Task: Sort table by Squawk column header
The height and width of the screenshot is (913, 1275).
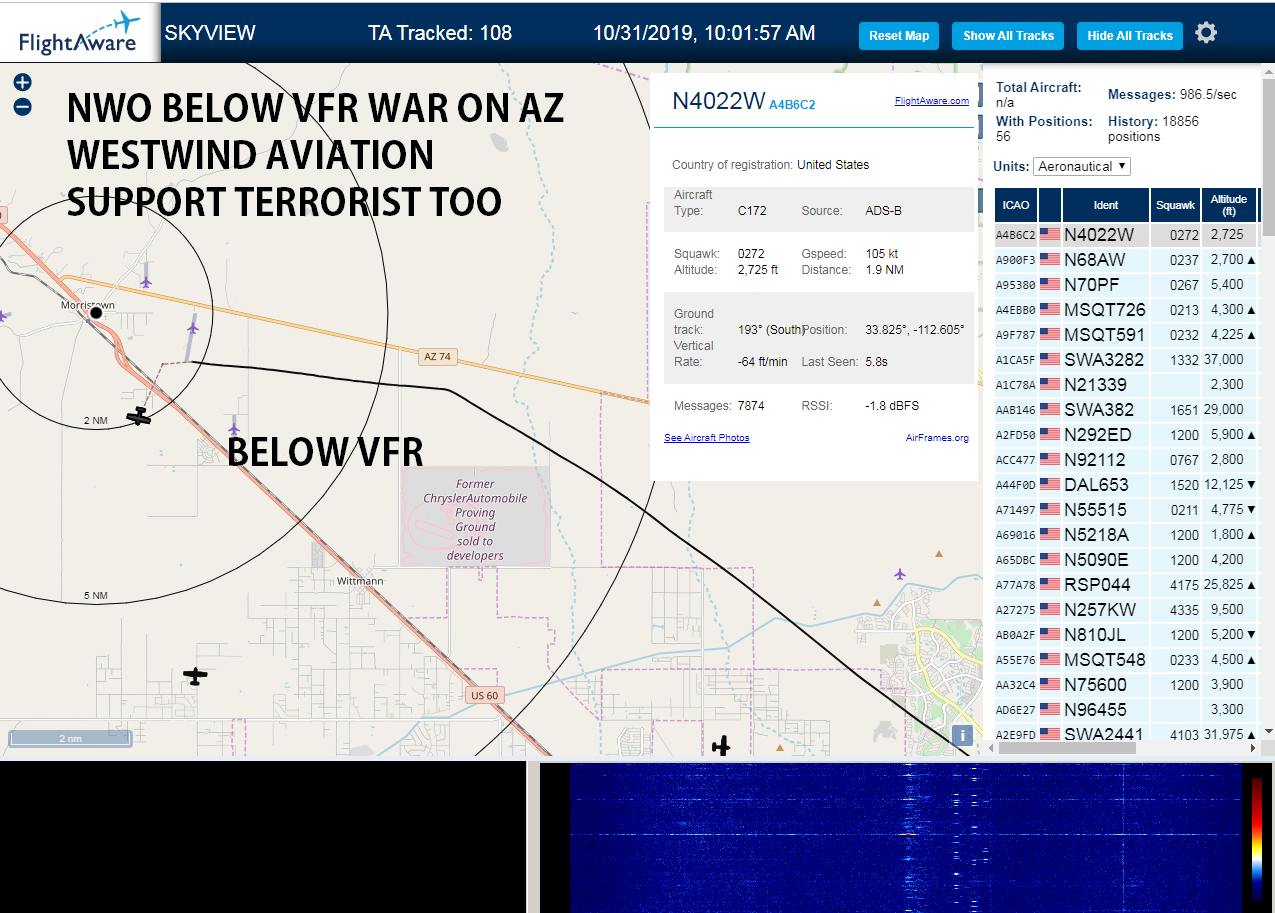Action: click(x=1175, y=205)
